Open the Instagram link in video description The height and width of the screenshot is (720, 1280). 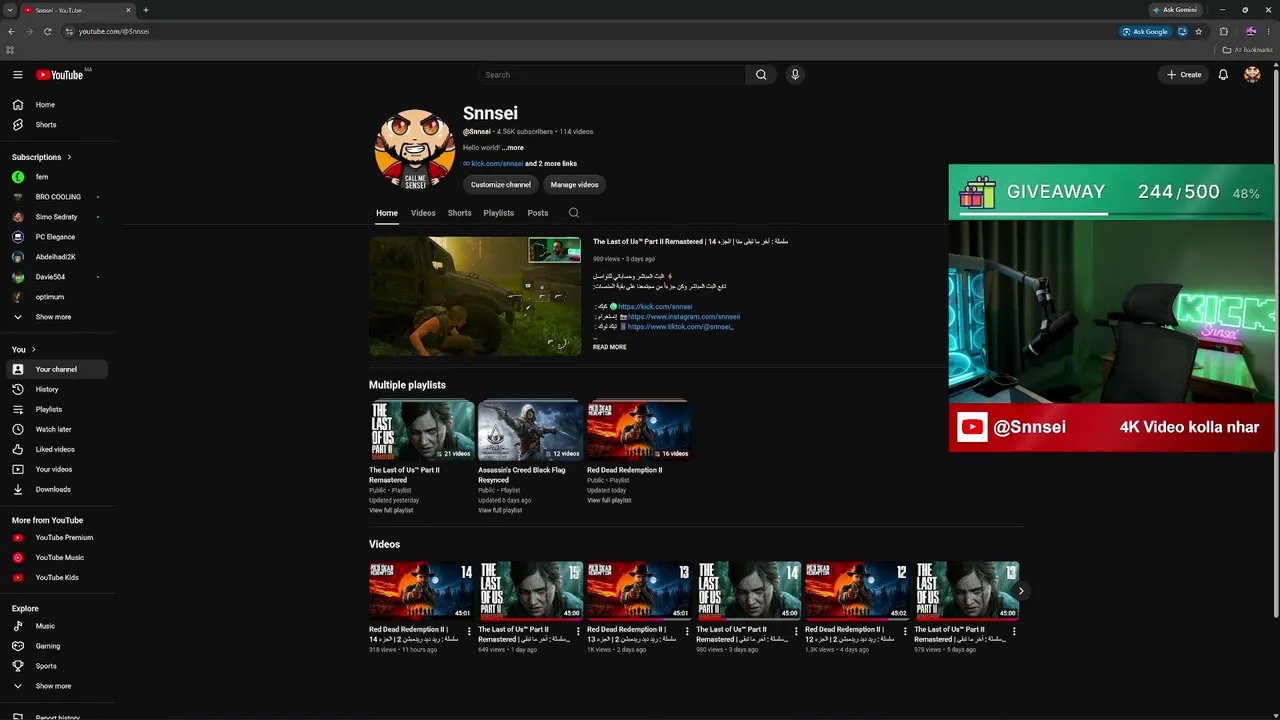pos(684,317)
